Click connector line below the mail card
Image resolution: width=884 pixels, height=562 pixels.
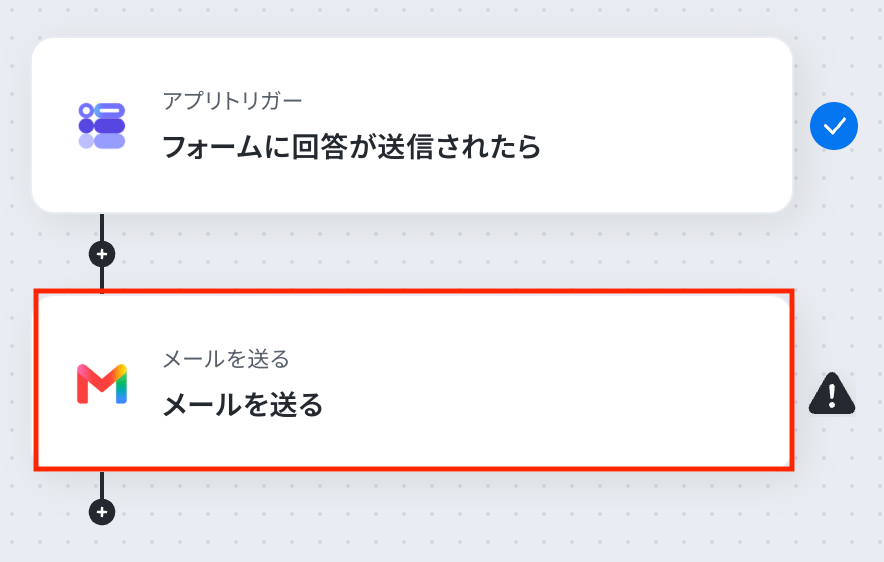pyautogui.click(x=102, y=485)
